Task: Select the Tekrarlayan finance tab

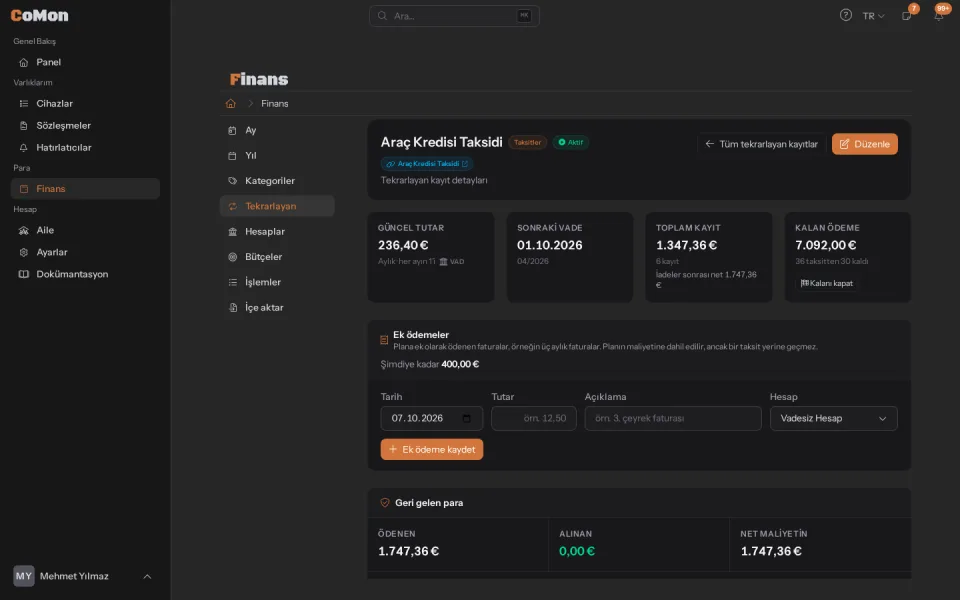Action: tap(277, 206)
